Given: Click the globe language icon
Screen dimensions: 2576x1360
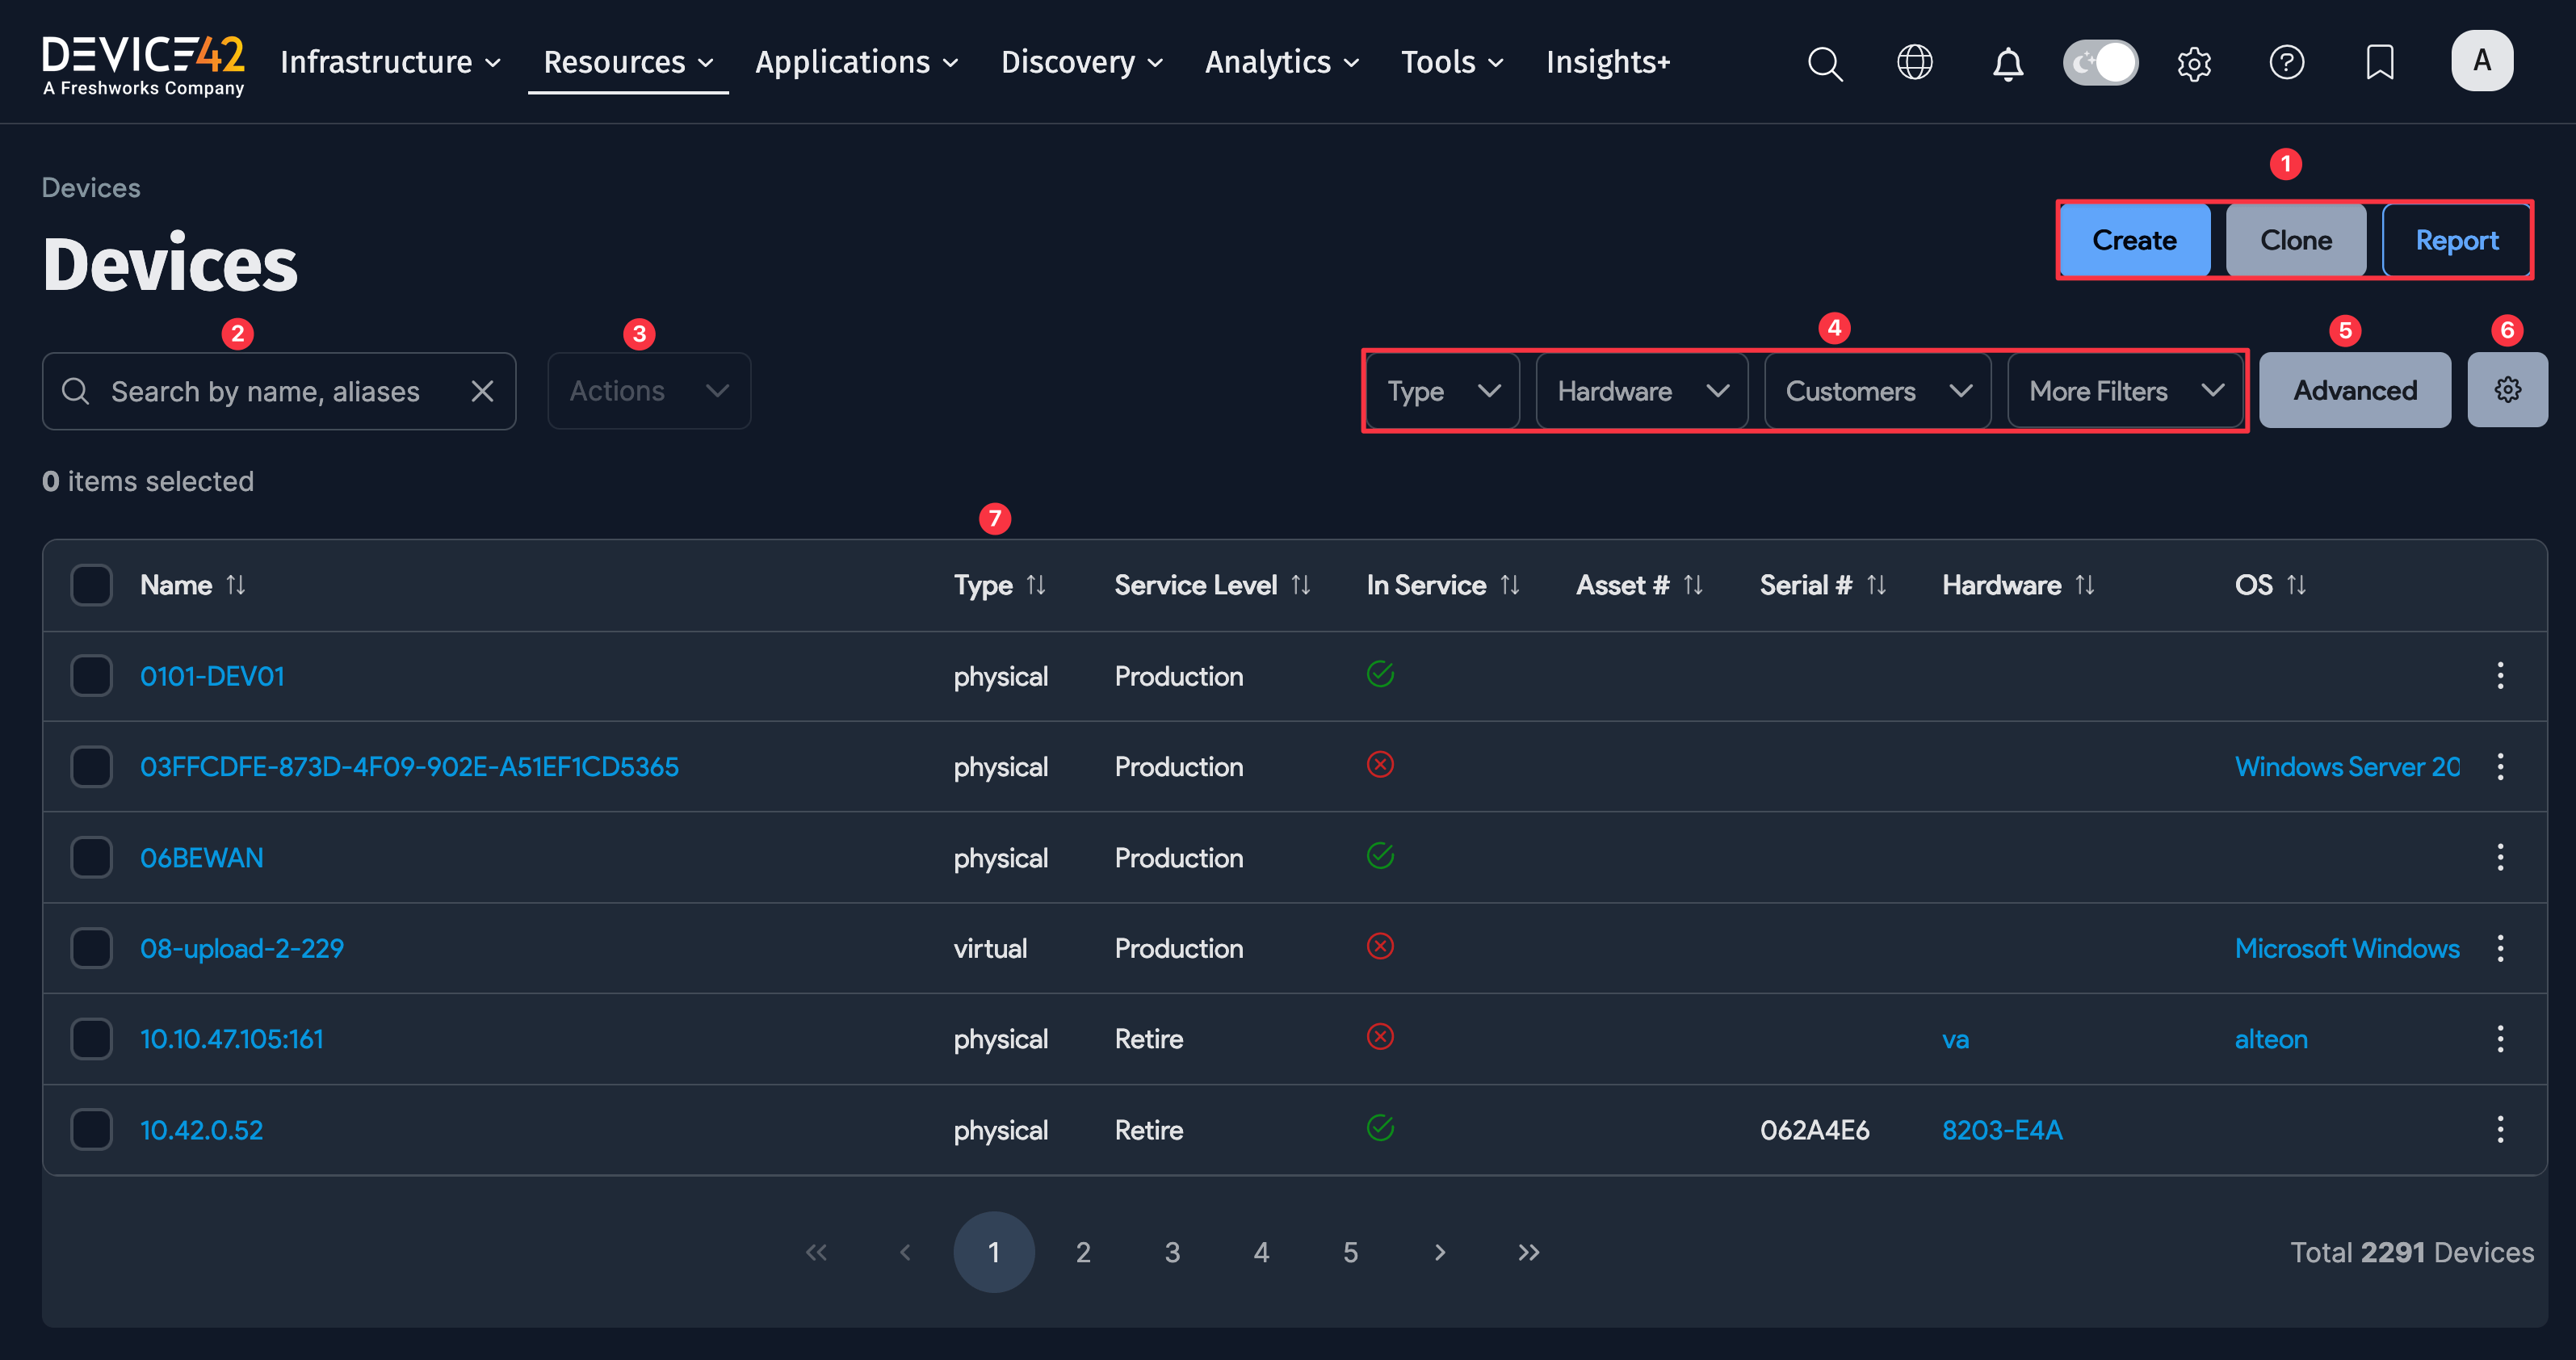Looking at the screenshot, I should [x=1915, y=62].
